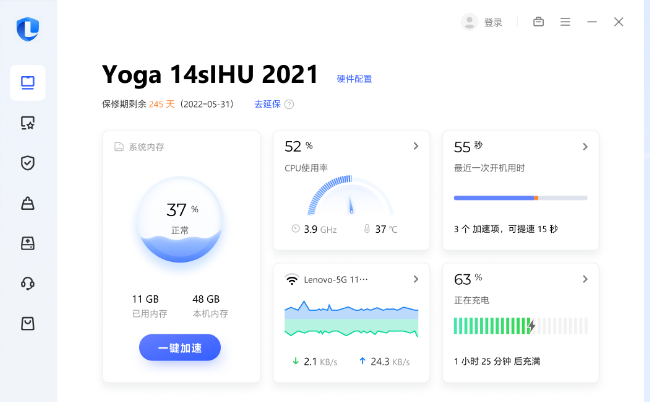Click the 最近一次开机用时 label
Viewport: 650px width, 402px height.
pos(489,168)
